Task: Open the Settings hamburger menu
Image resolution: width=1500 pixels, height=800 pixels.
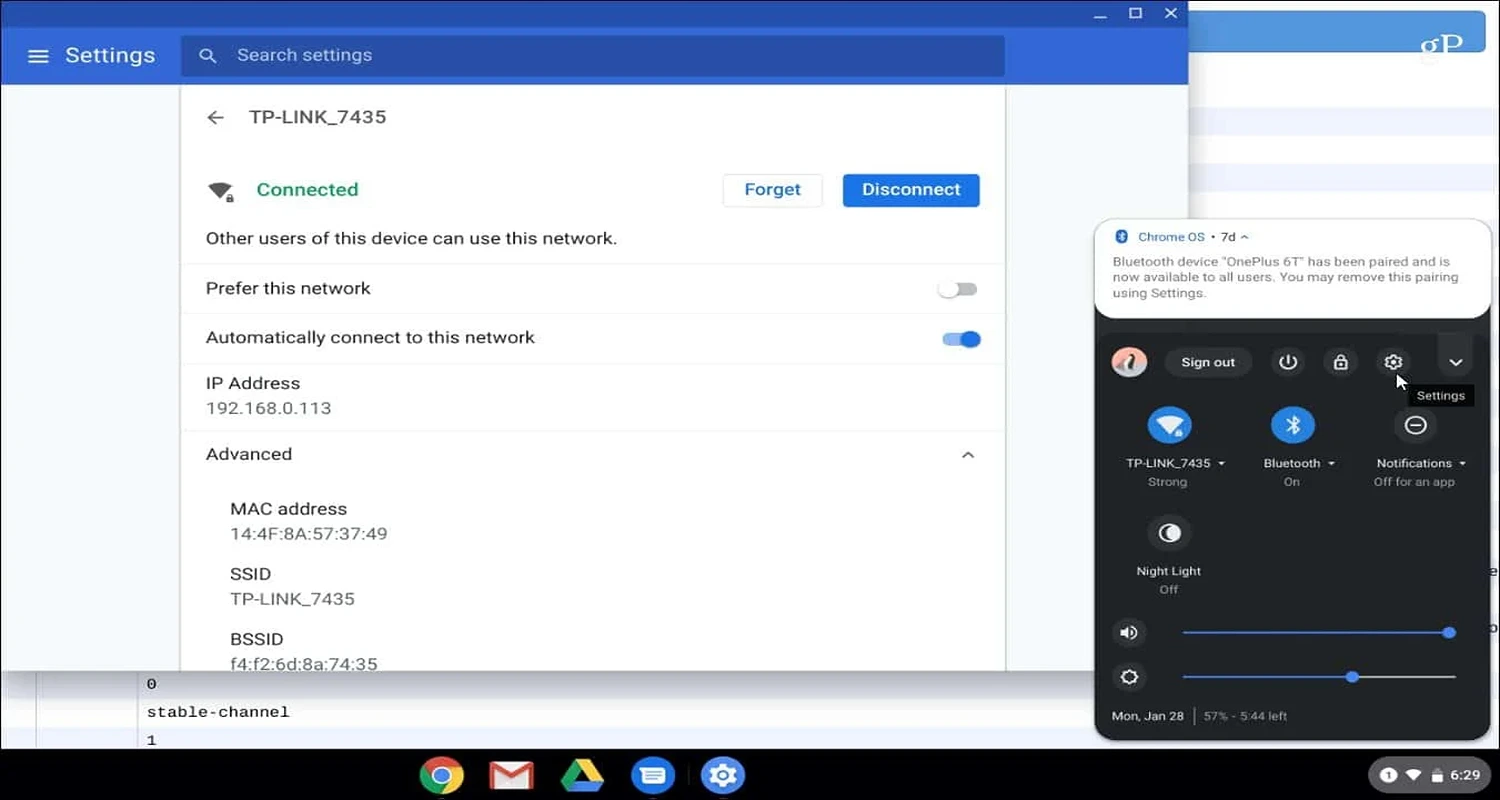Action: 38,56
